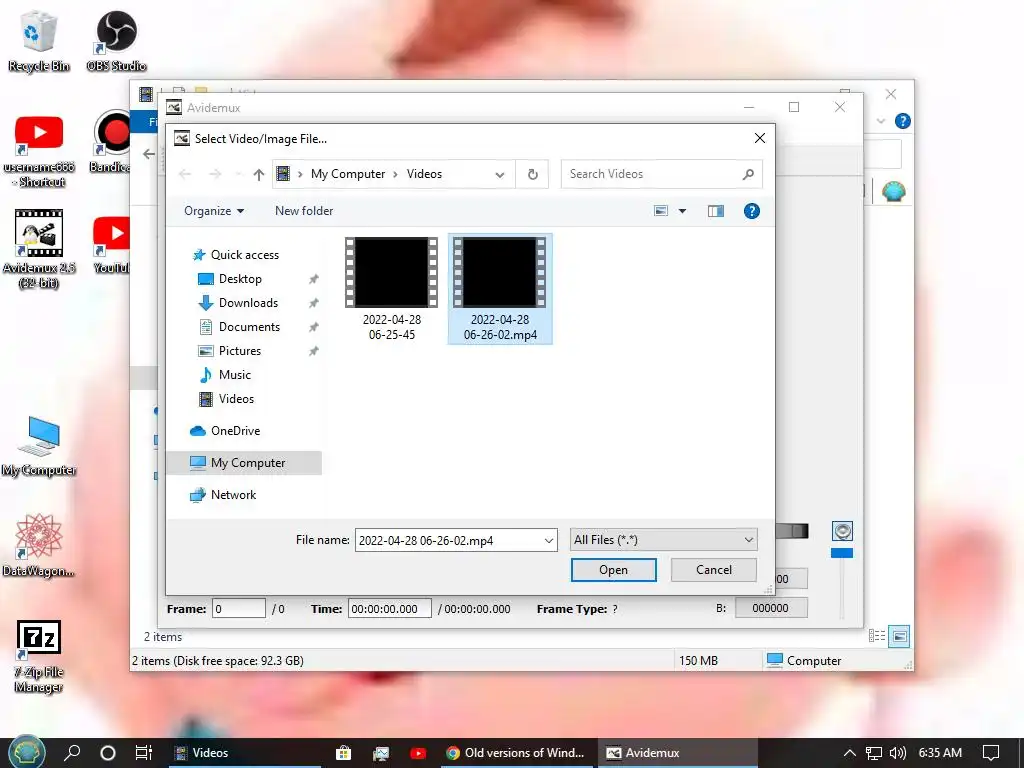
Task: Open 7-Zip File Manager desktop shortcut
Action: coord(39,656)
